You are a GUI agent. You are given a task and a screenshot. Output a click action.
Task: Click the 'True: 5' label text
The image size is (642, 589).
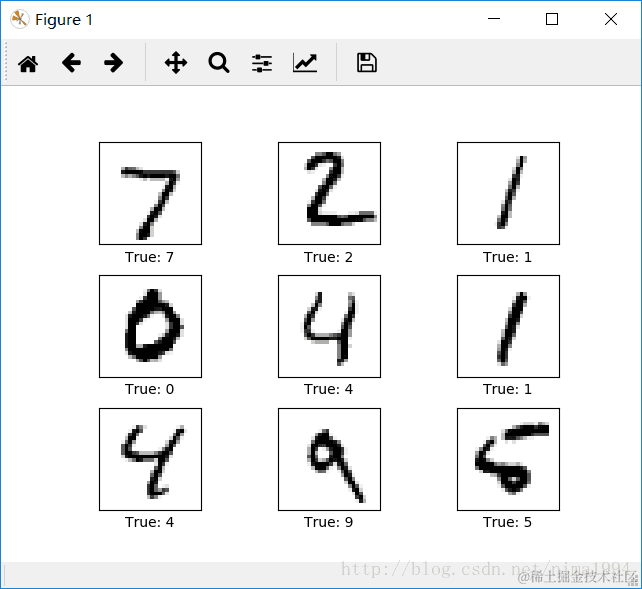[507, 522]
